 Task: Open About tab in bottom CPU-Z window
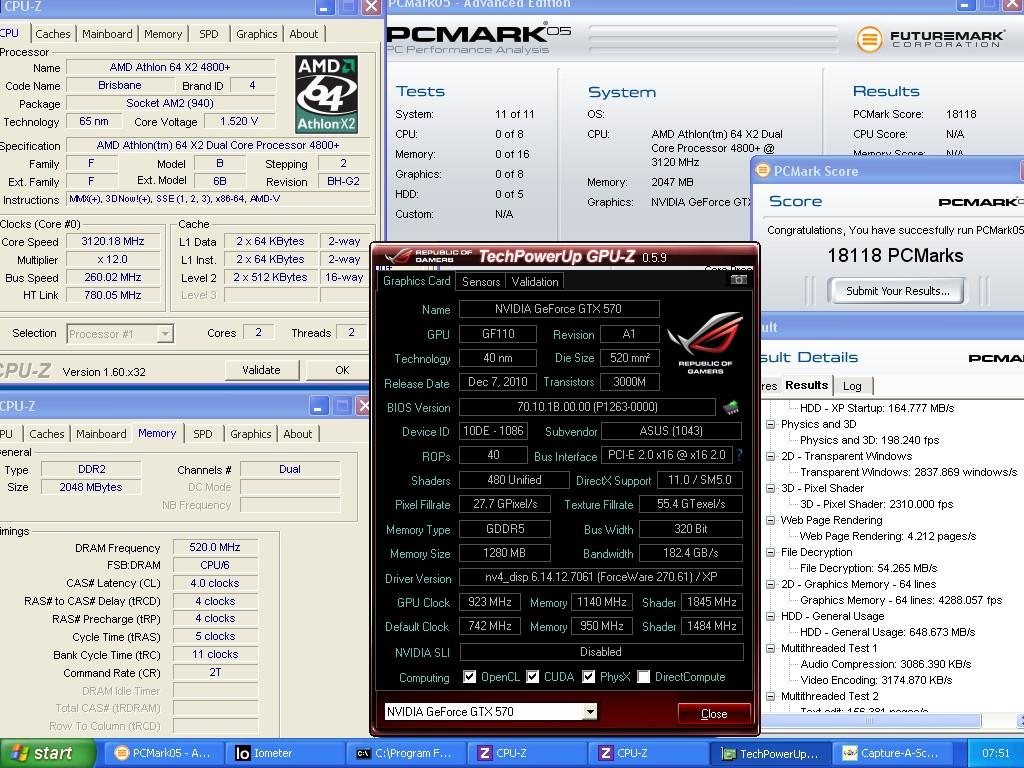[x=297, y=434]
